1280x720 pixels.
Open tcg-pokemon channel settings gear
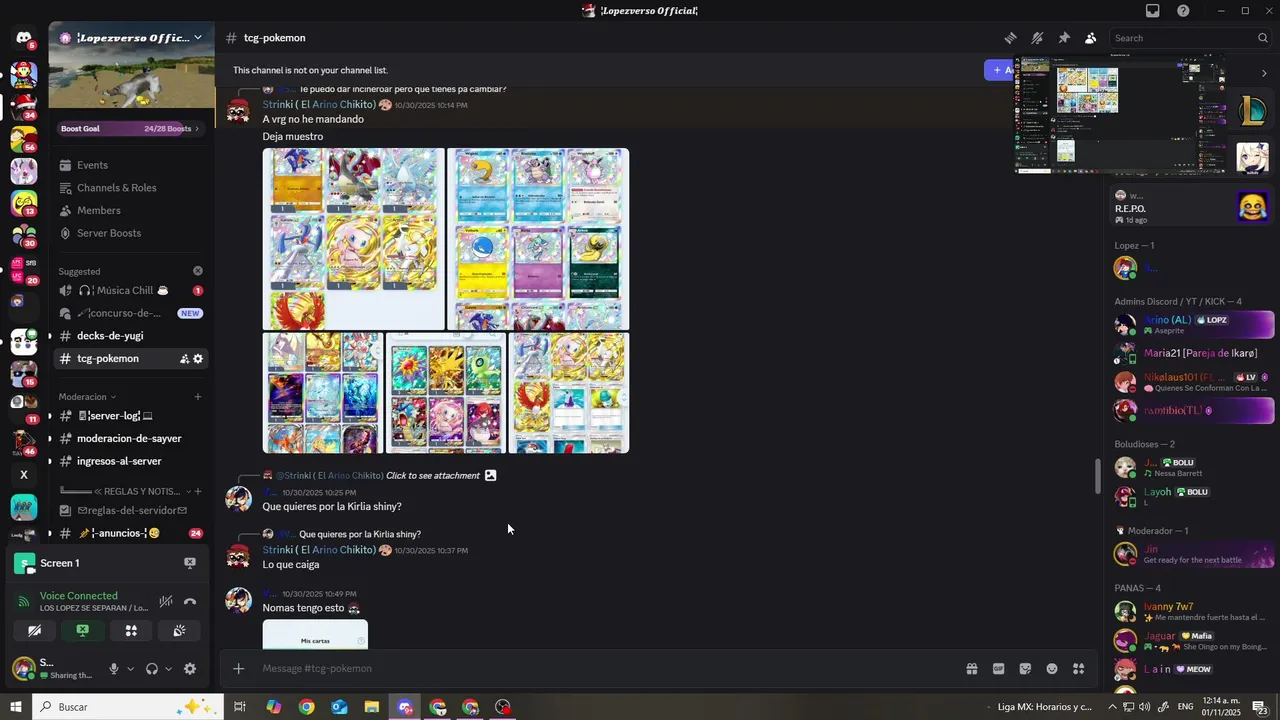click(x=198, y=359)
